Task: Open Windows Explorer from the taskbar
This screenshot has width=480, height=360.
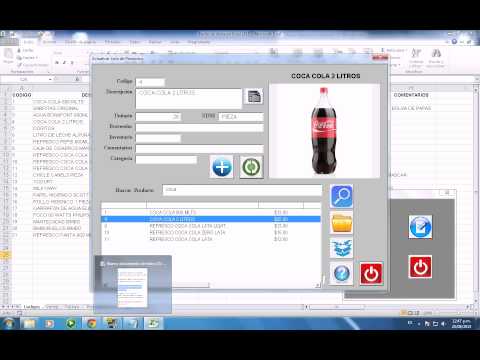Action: pyautogui.click(x=29, y=323)
